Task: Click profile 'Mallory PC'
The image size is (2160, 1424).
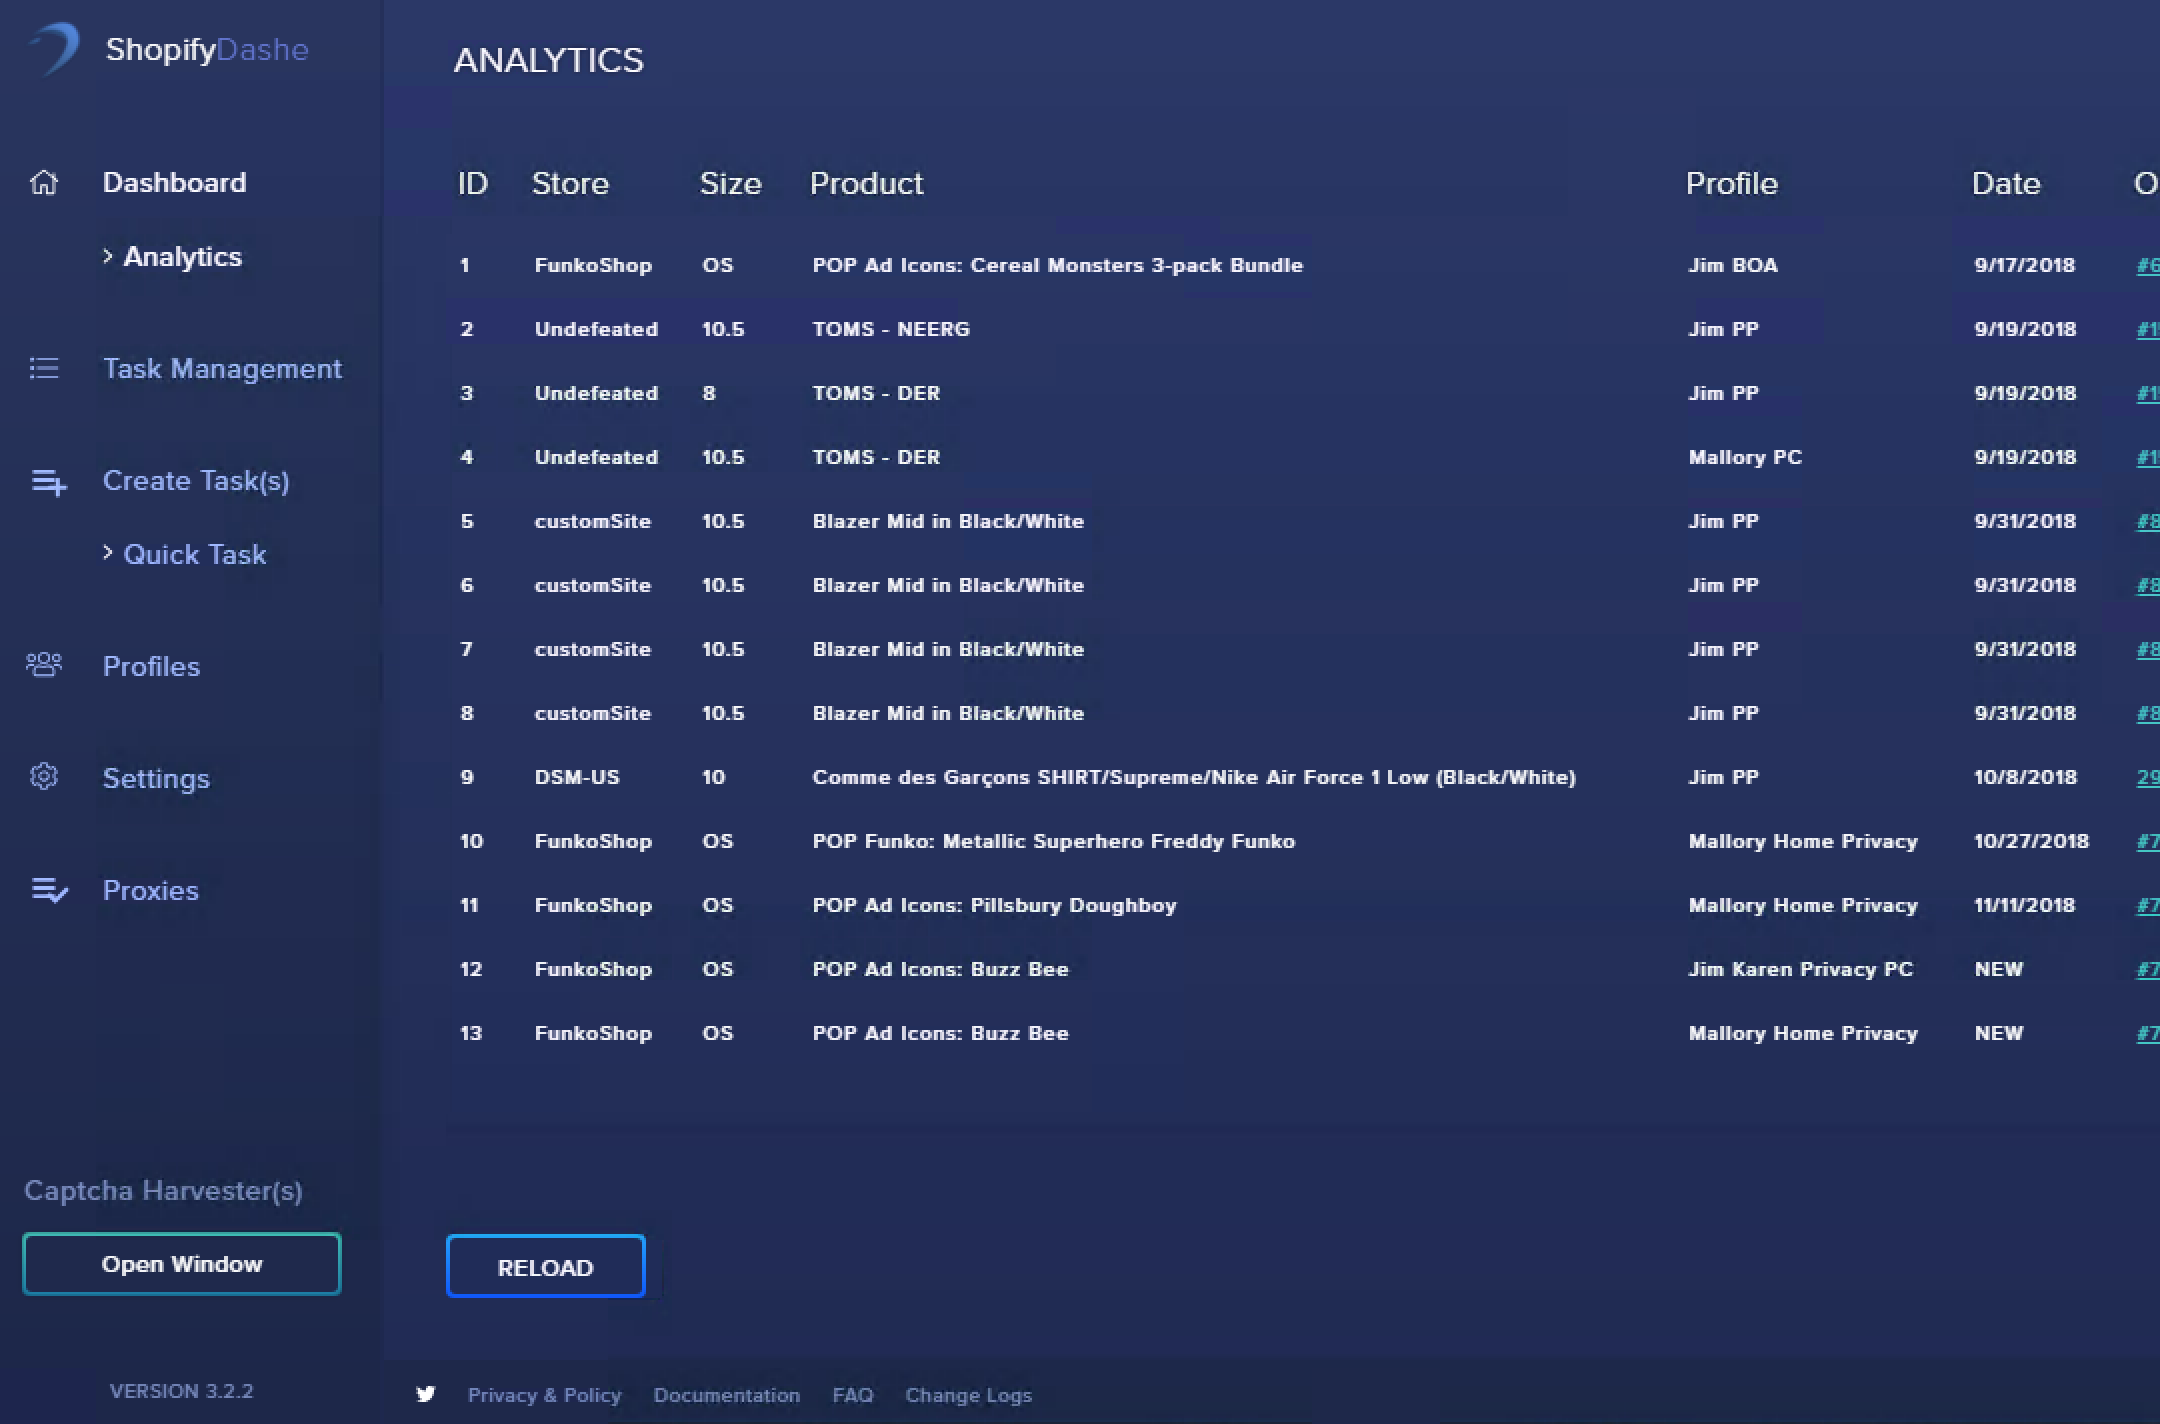Action: click(x=1745, y=457)
